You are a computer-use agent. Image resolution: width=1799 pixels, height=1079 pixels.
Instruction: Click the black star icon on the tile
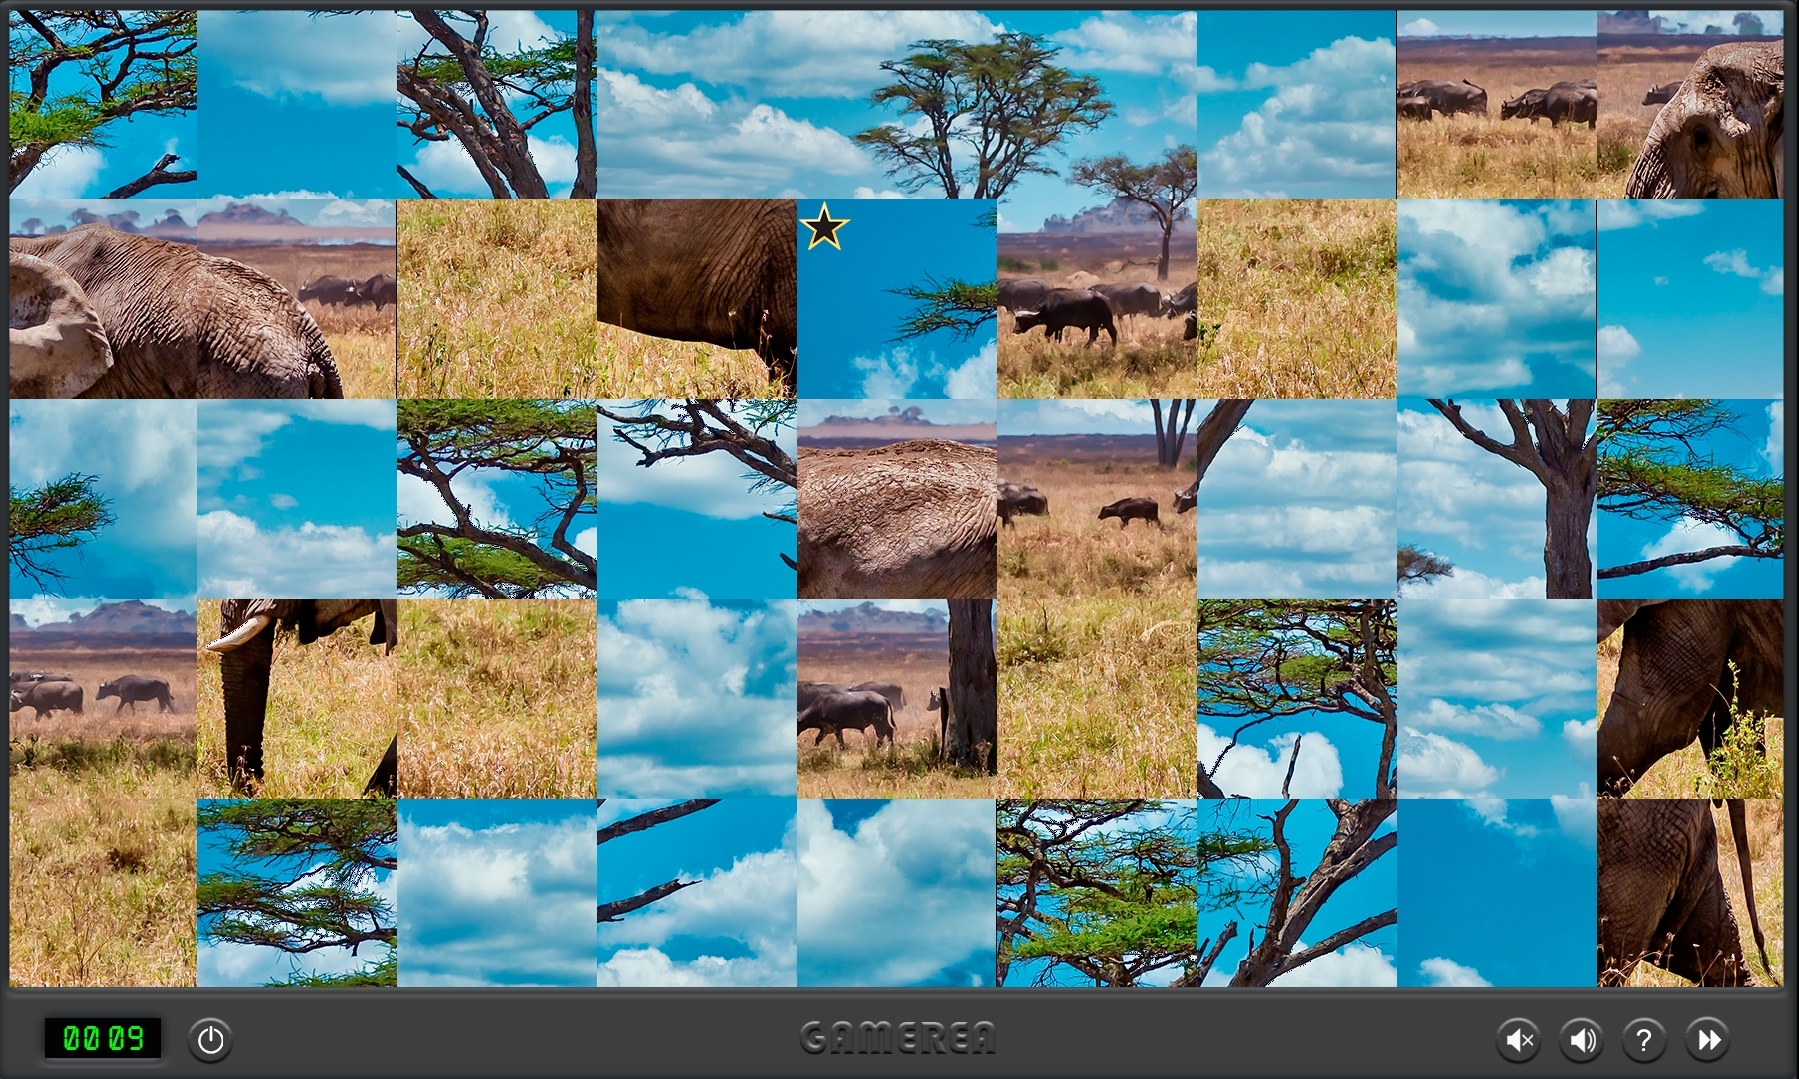click(x=824, y=227)
